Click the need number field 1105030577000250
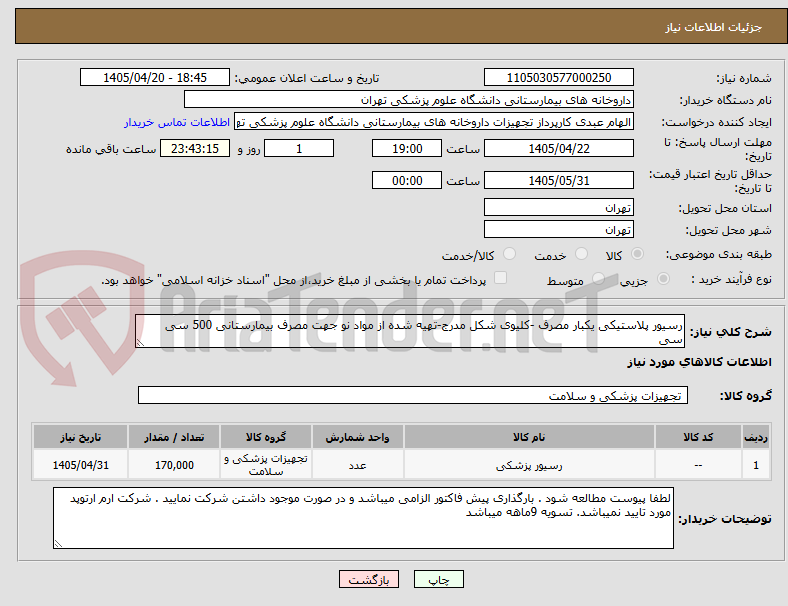 point(558,77)
